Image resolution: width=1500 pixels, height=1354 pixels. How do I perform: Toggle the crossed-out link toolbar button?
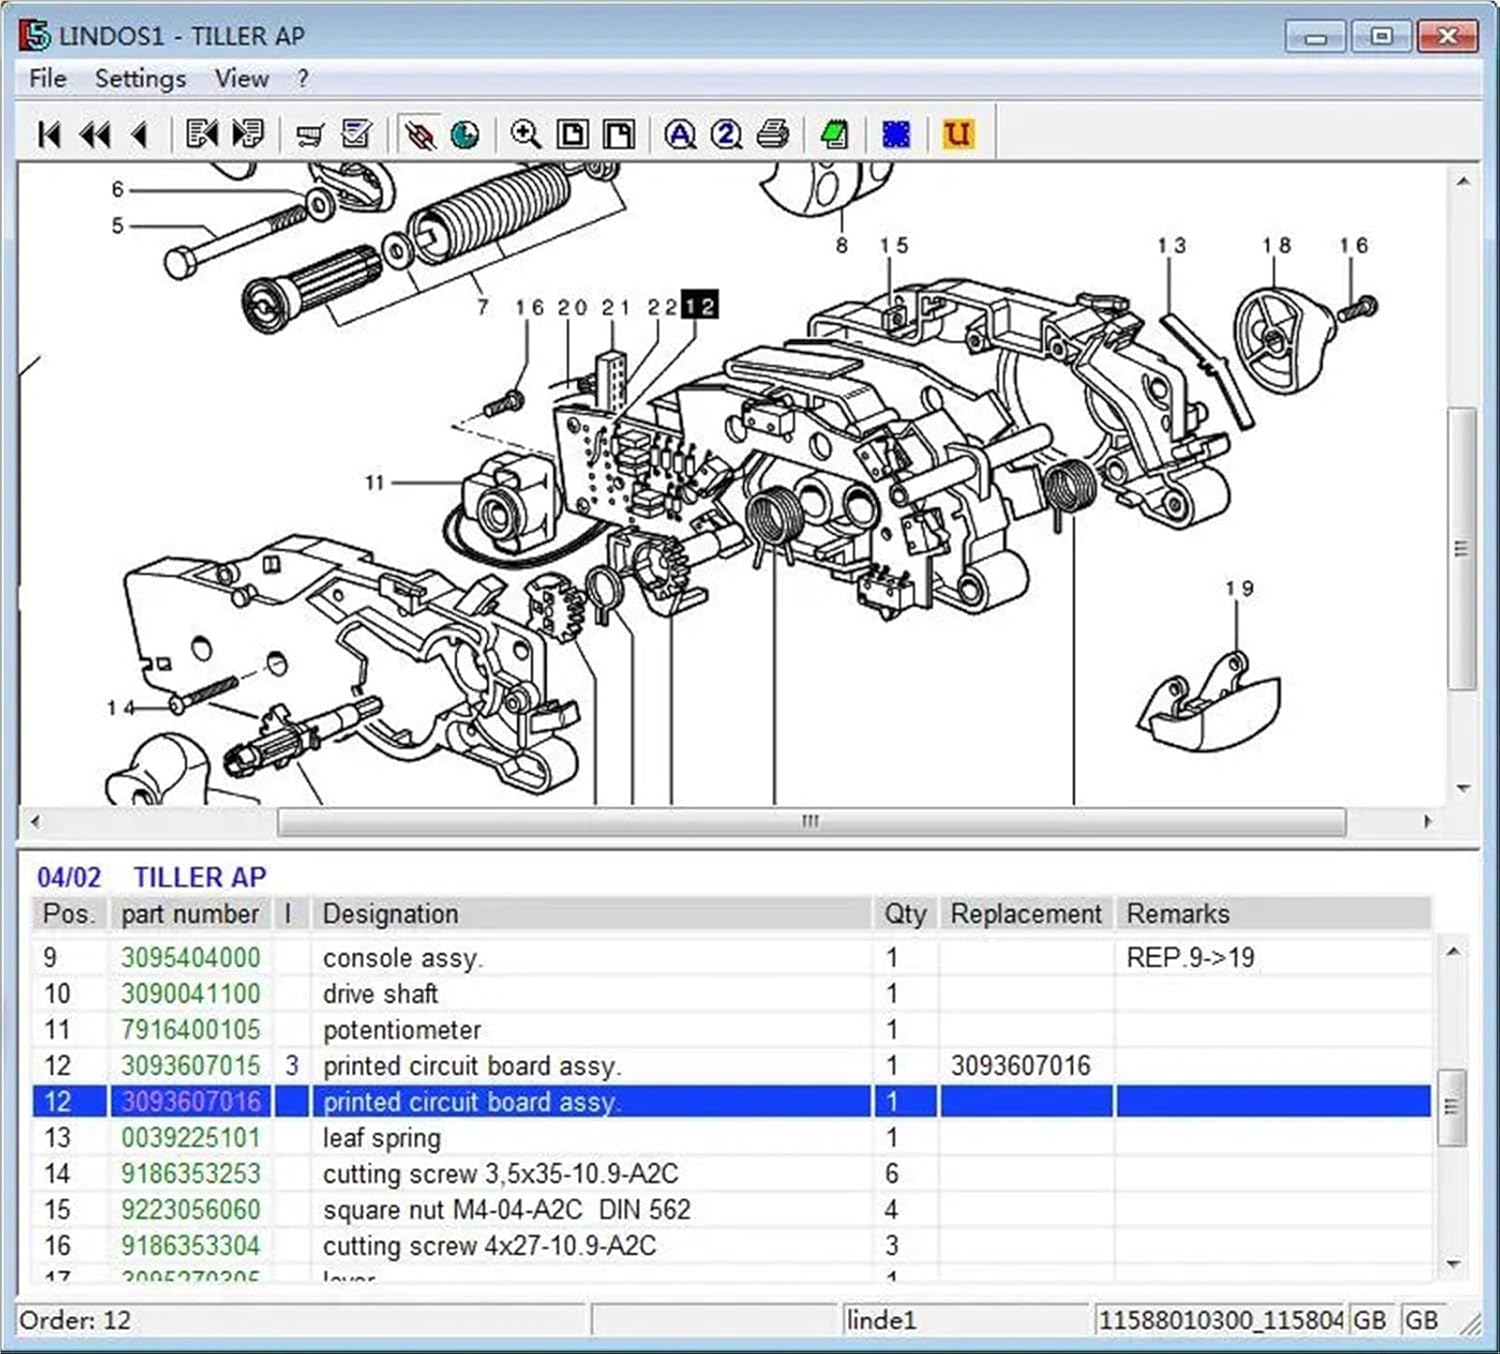pyautogui.click(x=419, y=134)
